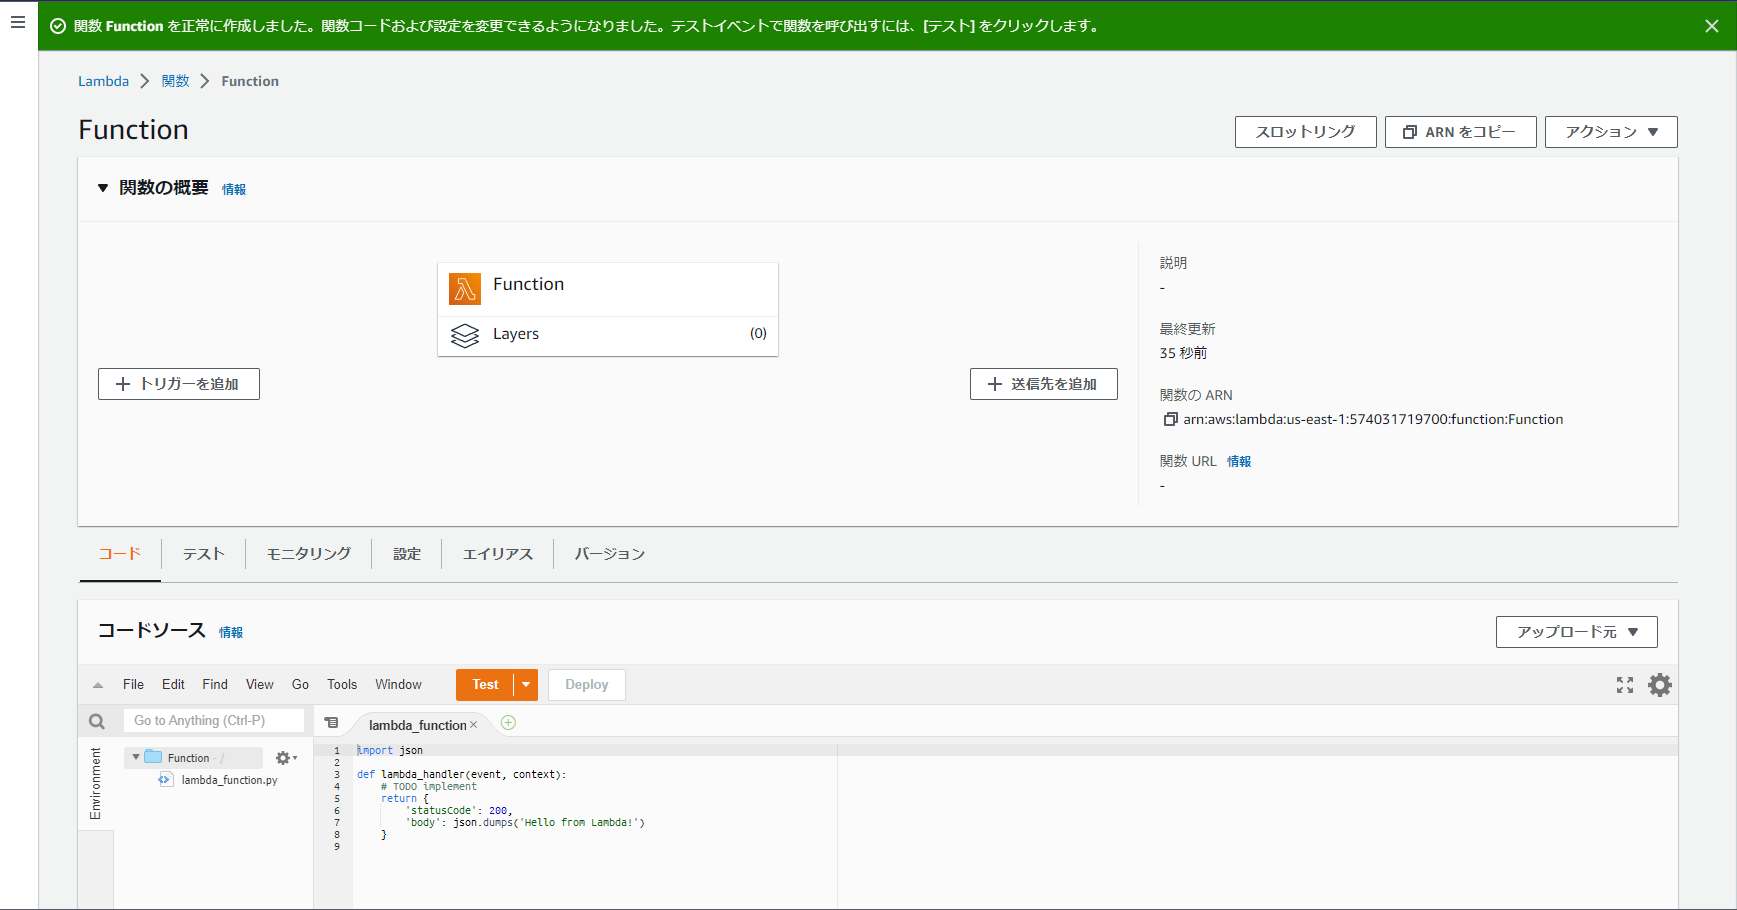Open 情報 link next to 関数の概要
This screenshot has height=910, width=1737.
234,189
